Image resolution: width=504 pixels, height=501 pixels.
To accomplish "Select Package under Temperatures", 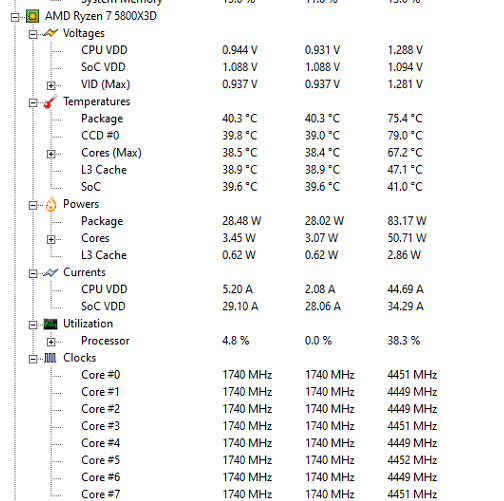I will coord(102,119).
